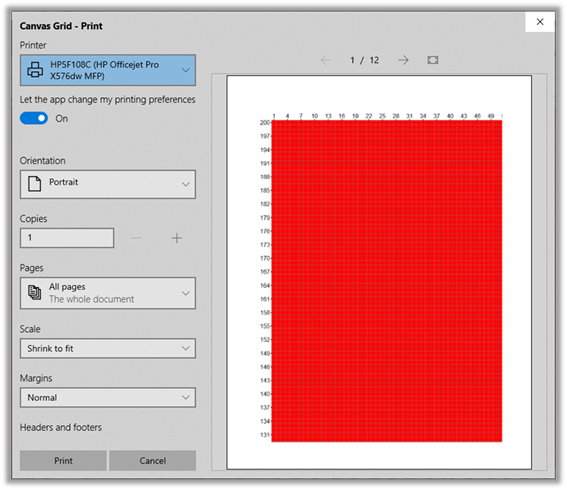Click inside the Copies input field

pos(67,238)
